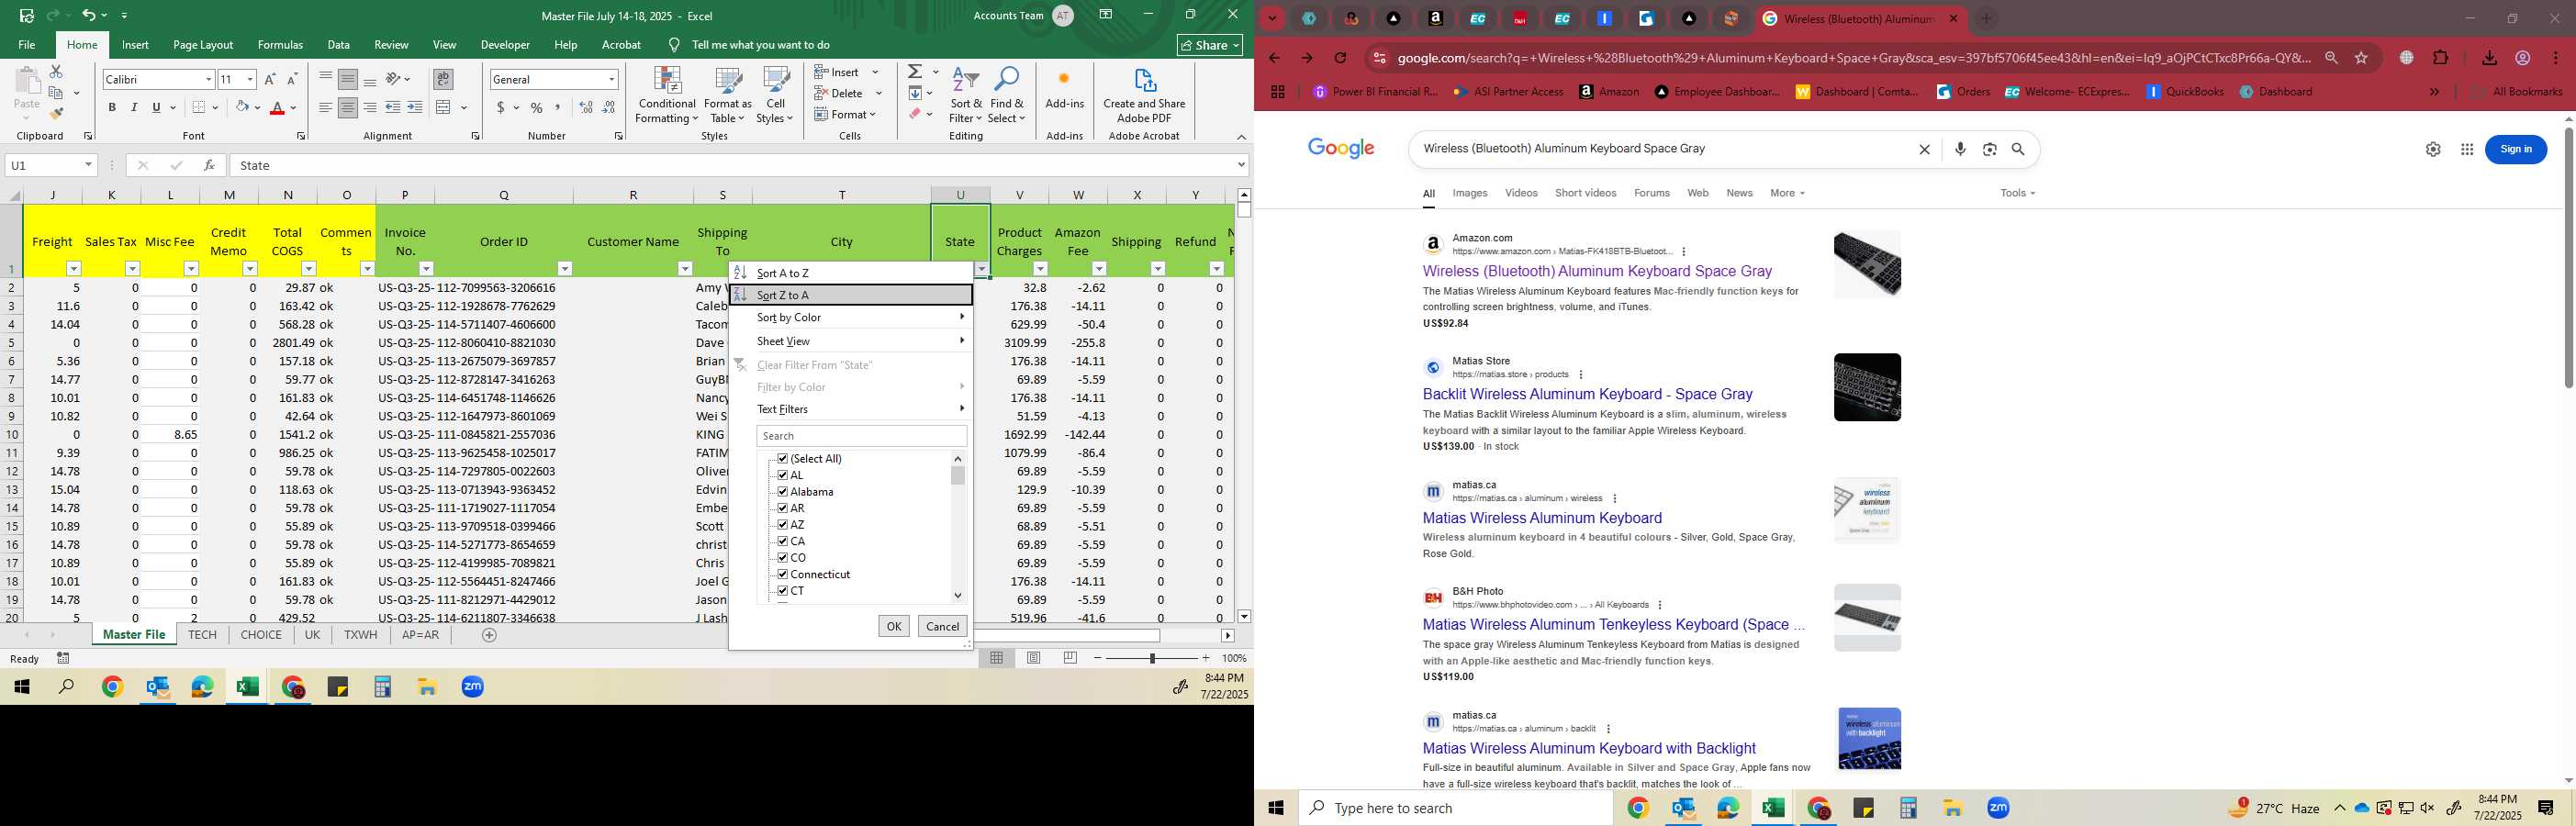Uncheck the AZ filter checkbox

click(x=782, y=525)
